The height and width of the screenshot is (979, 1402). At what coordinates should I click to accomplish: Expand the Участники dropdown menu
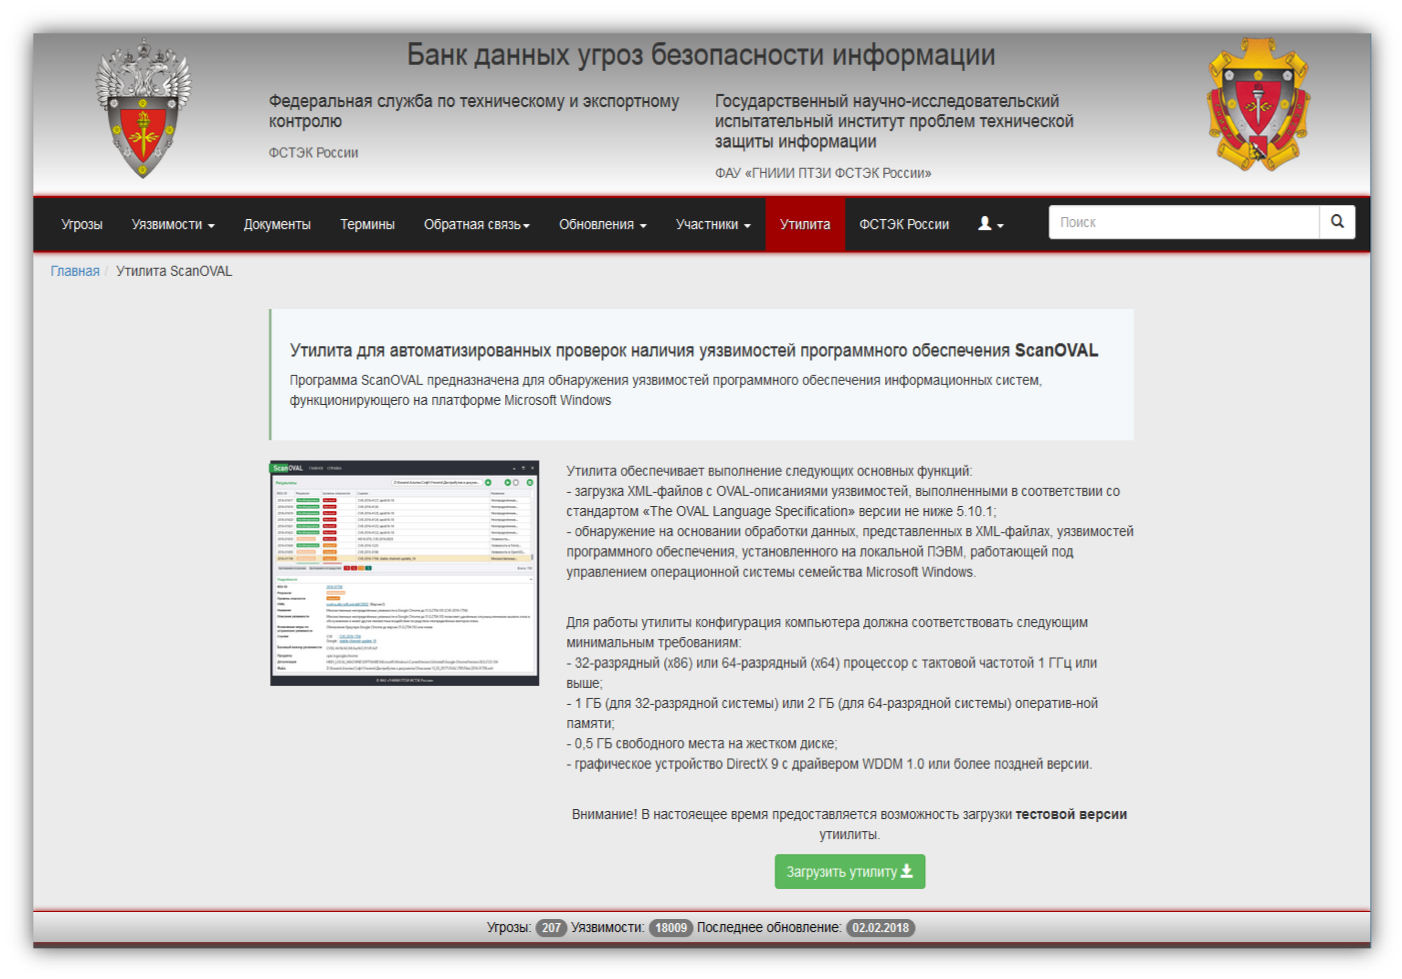(712, 224)
